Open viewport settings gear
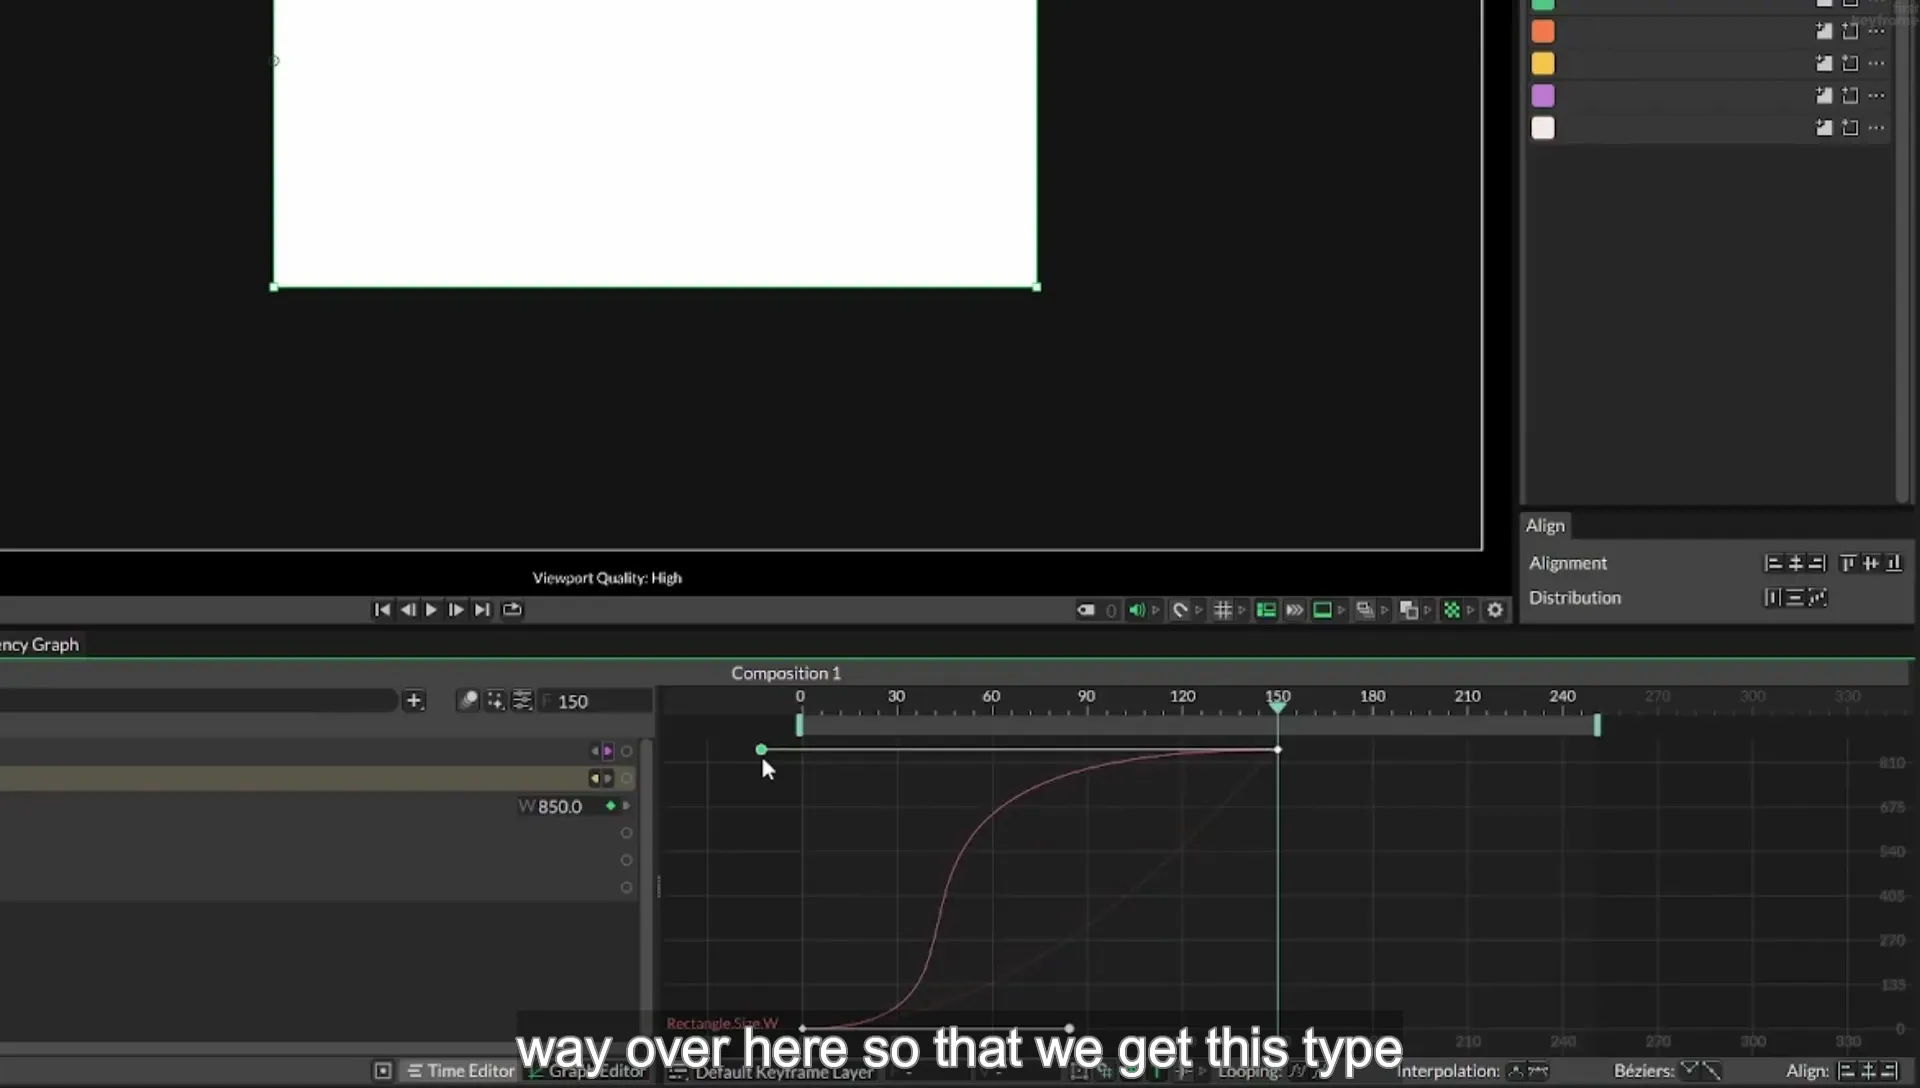 coord(1495,610)
